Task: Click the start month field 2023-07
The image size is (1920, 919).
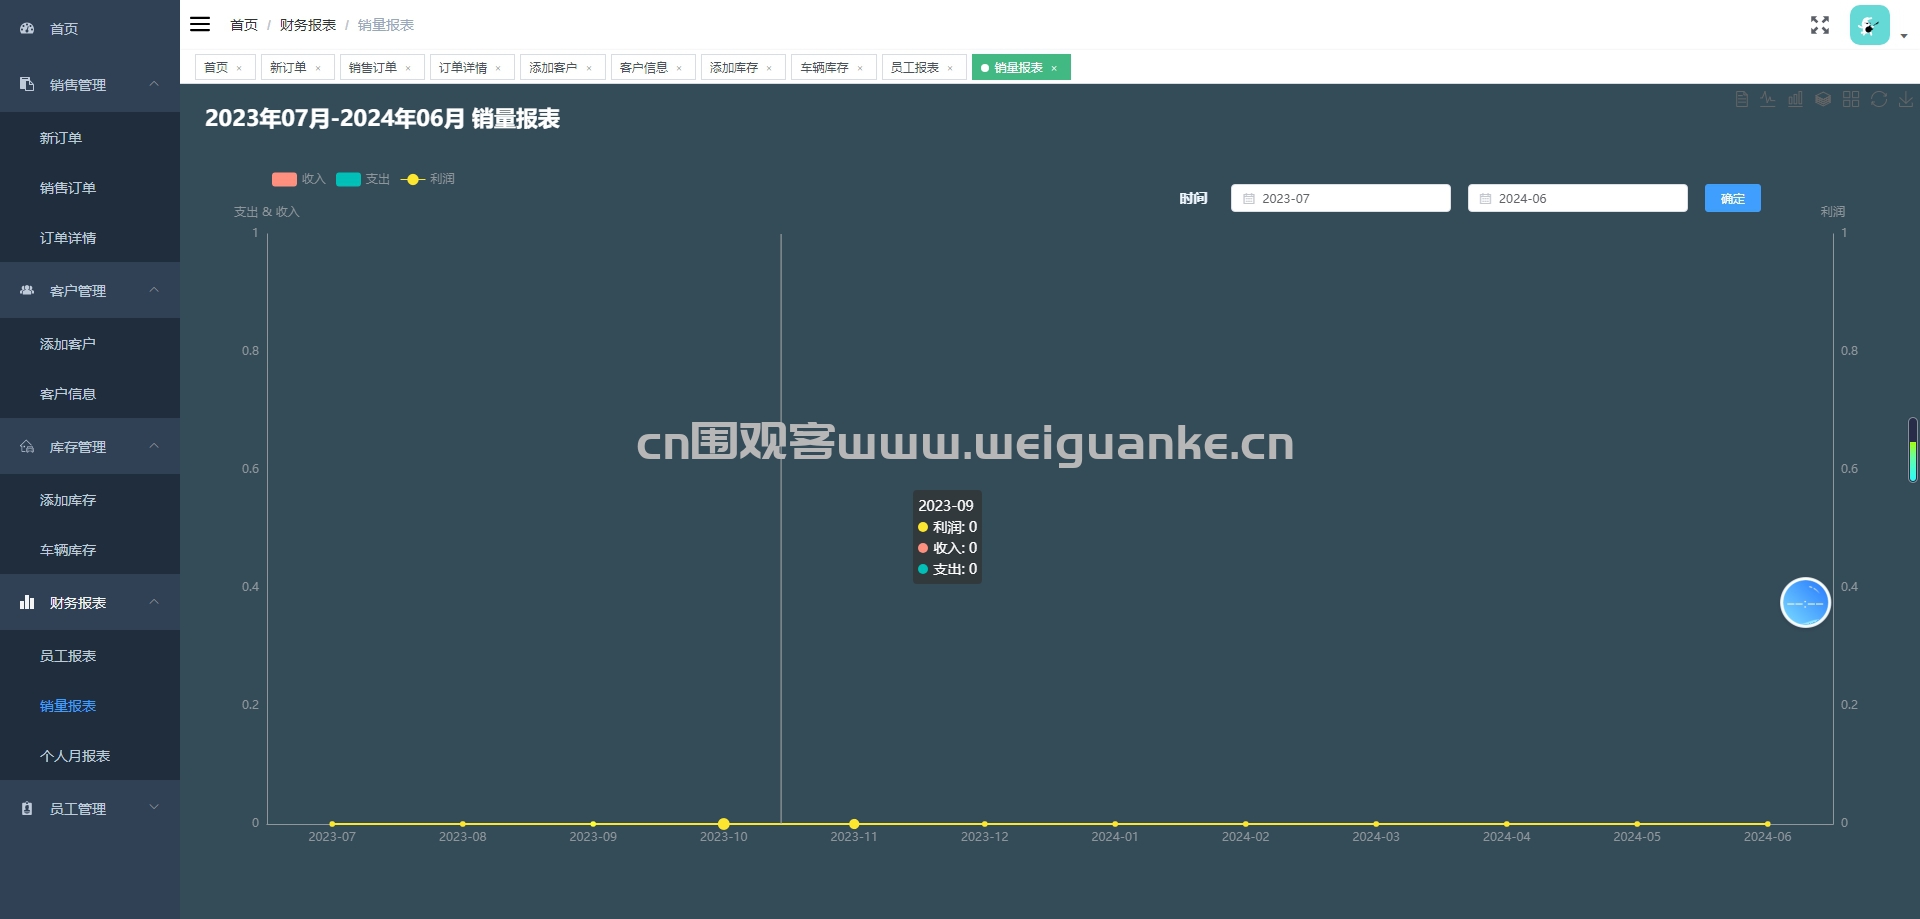Action: pyautogui.click(x=1340, y=198)
